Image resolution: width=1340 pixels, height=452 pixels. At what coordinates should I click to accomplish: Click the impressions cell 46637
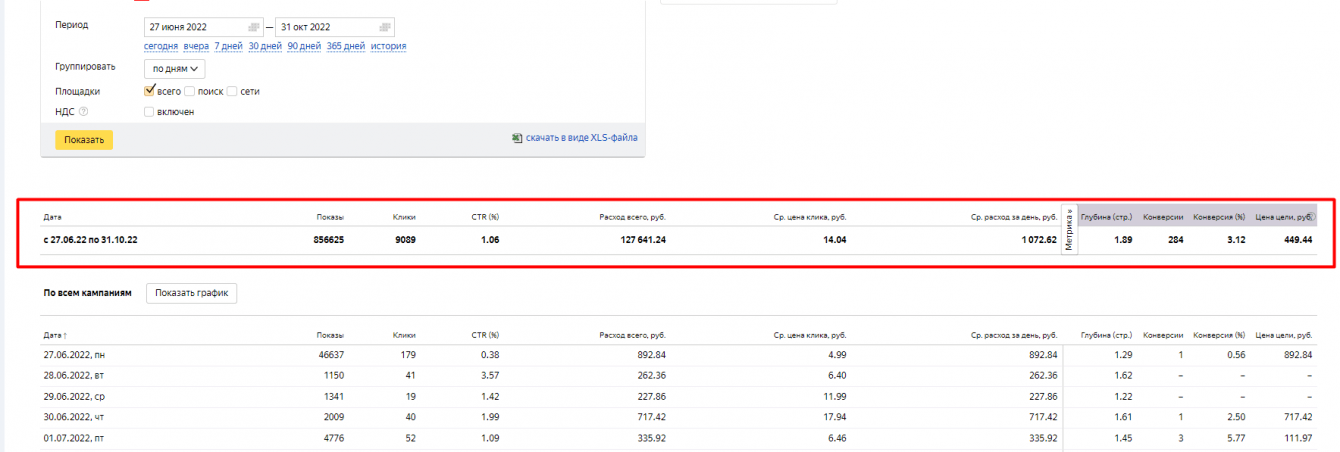[x=331, y=355]
